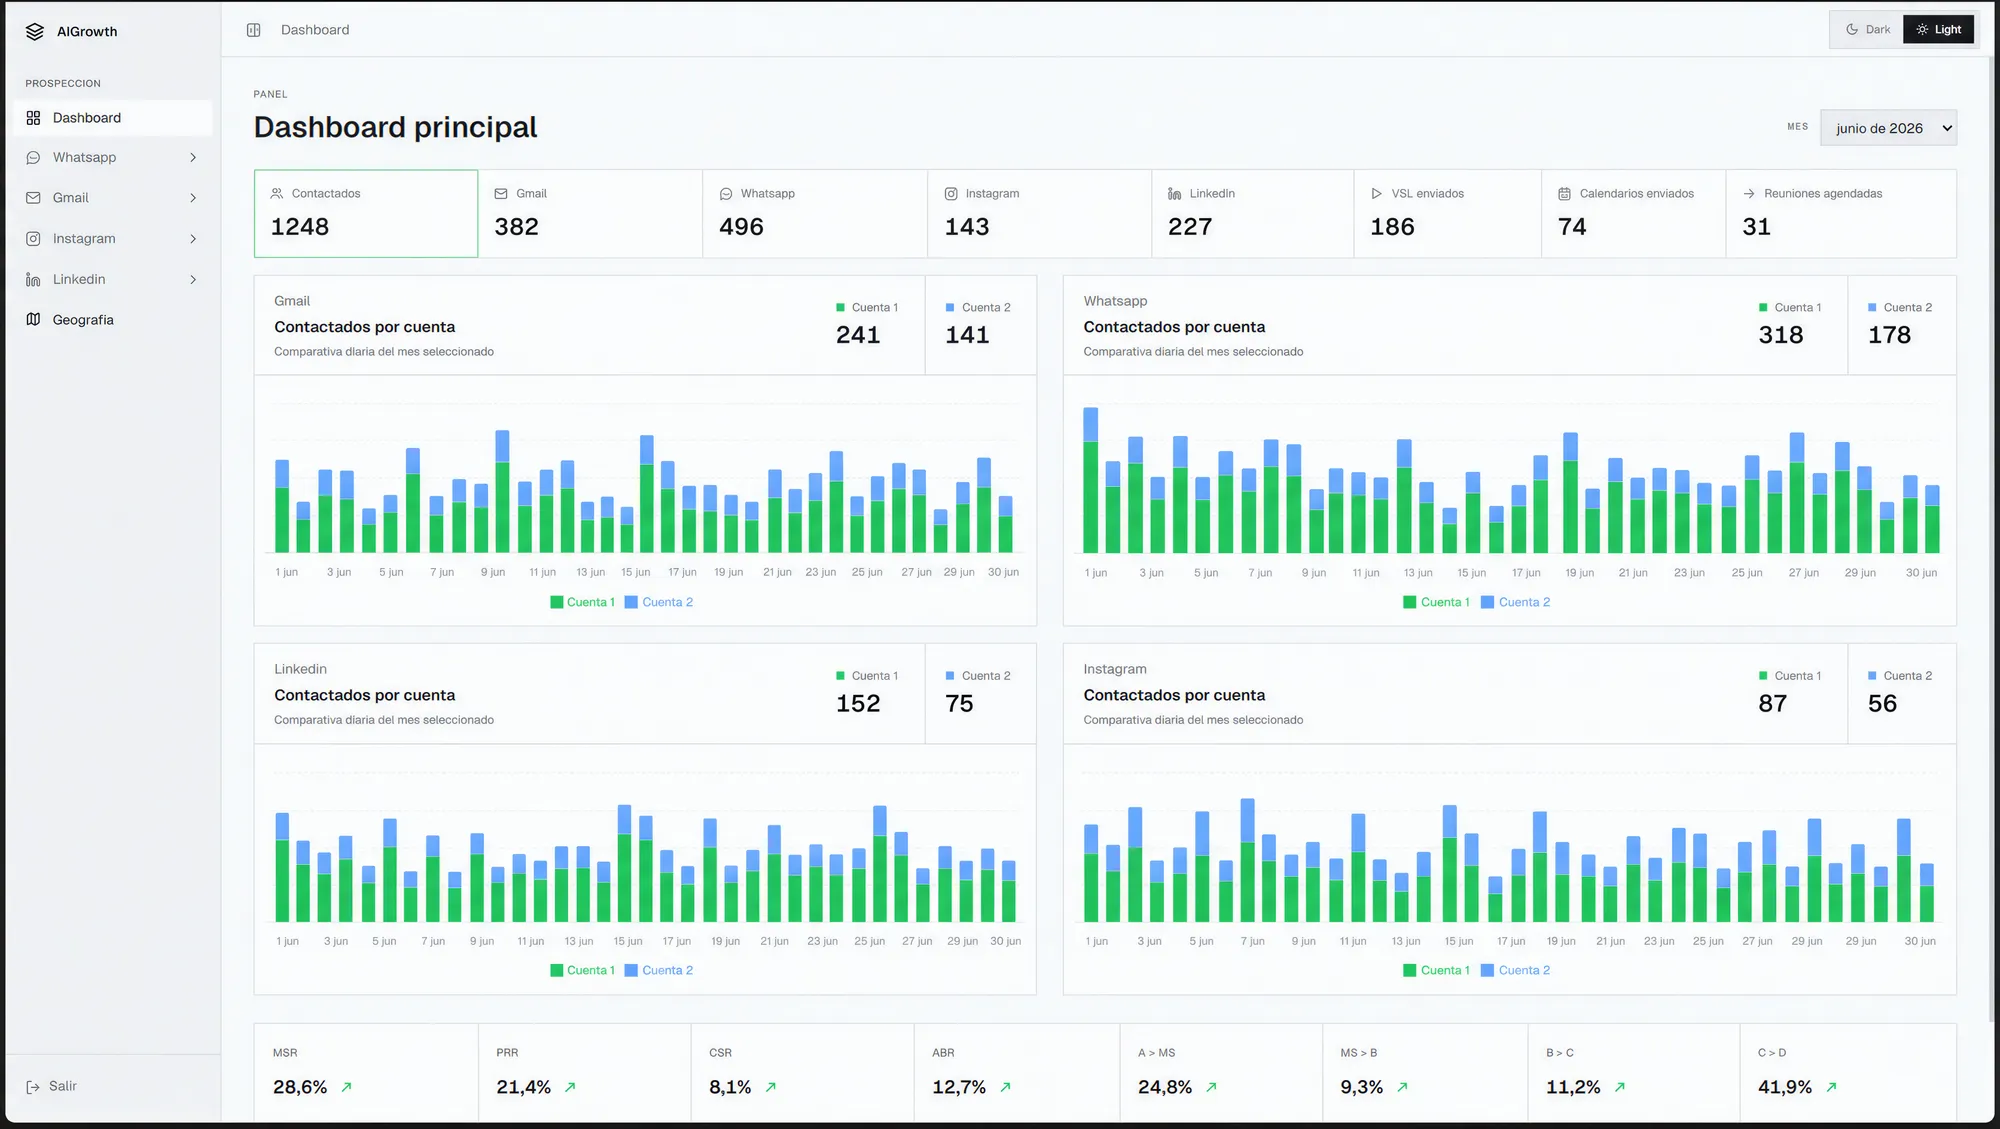Click the PRR trend arrow icon
This screenshot has height=1129, width=2000.
tap(570, 1087)
